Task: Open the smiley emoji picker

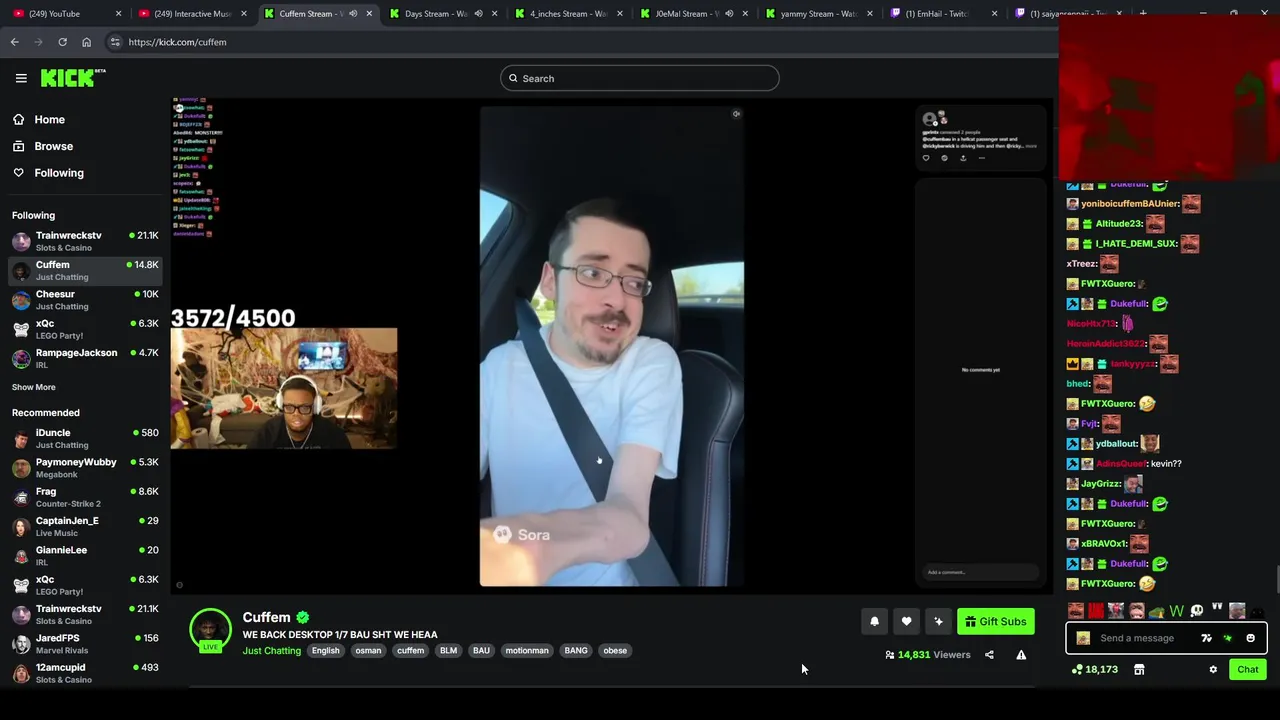Action: 1250,638
